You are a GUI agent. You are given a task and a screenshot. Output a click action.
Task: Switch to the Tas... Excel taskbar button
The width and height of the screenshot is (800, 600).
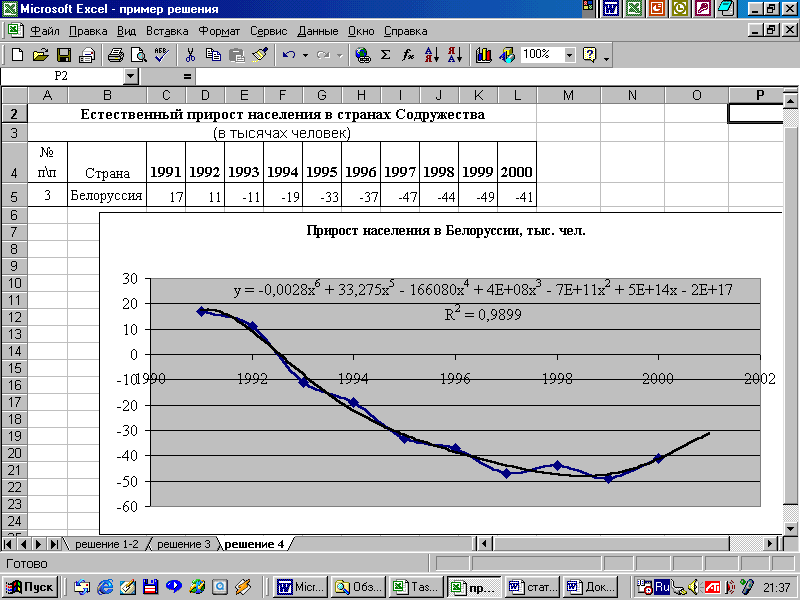(x=415, y=587)
